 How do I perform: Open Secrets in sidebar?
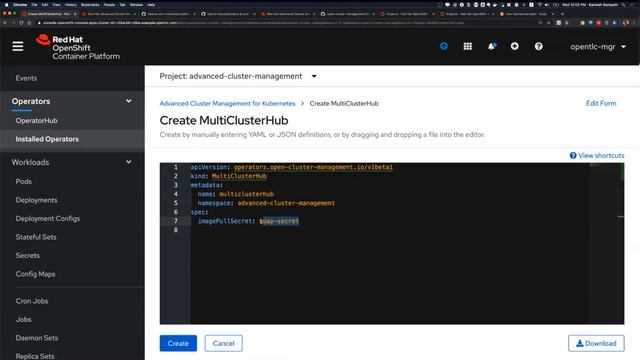(x=27, y=256)
